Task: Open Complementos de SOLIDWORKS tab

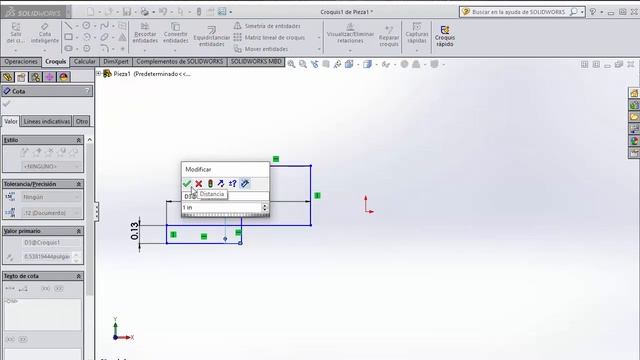Action: (x=180, y=62)
